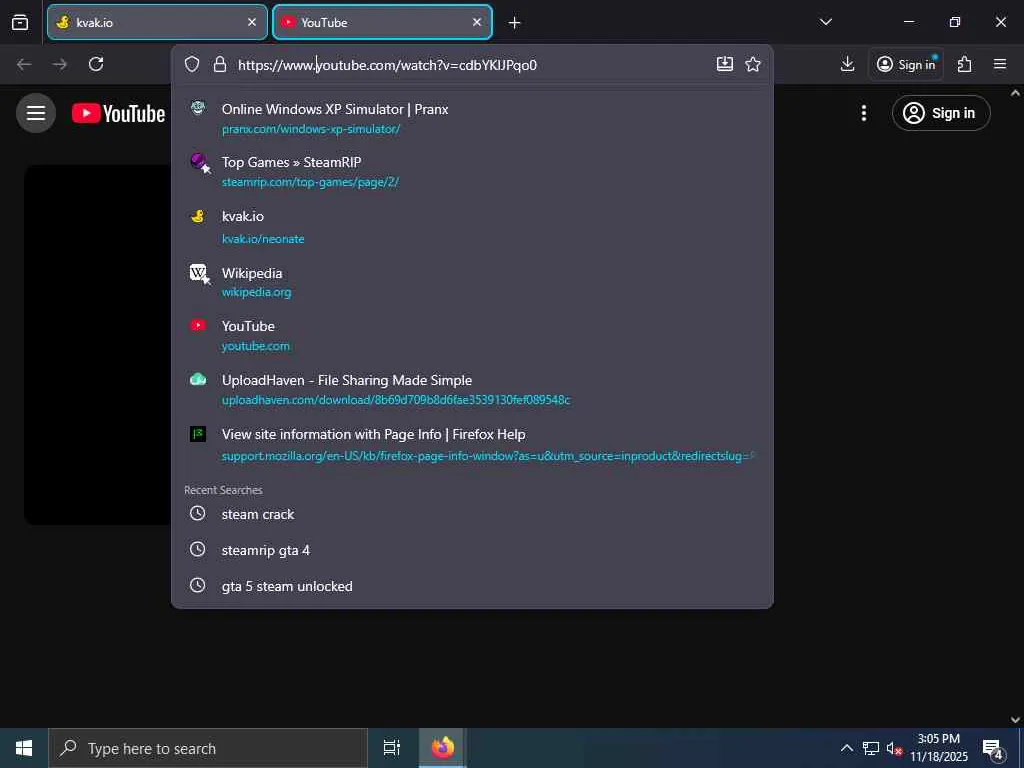The image size is (1024, 768).
Task: Reload the current page
Action: point(96,64)
